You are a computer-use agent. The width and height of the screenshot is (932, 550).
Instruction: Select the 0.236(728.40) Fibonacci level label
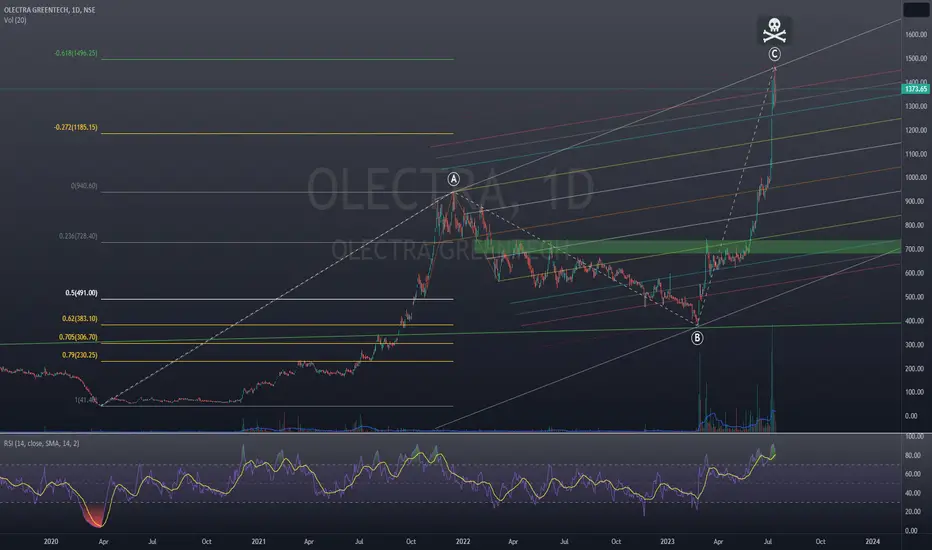click(78, 236)
